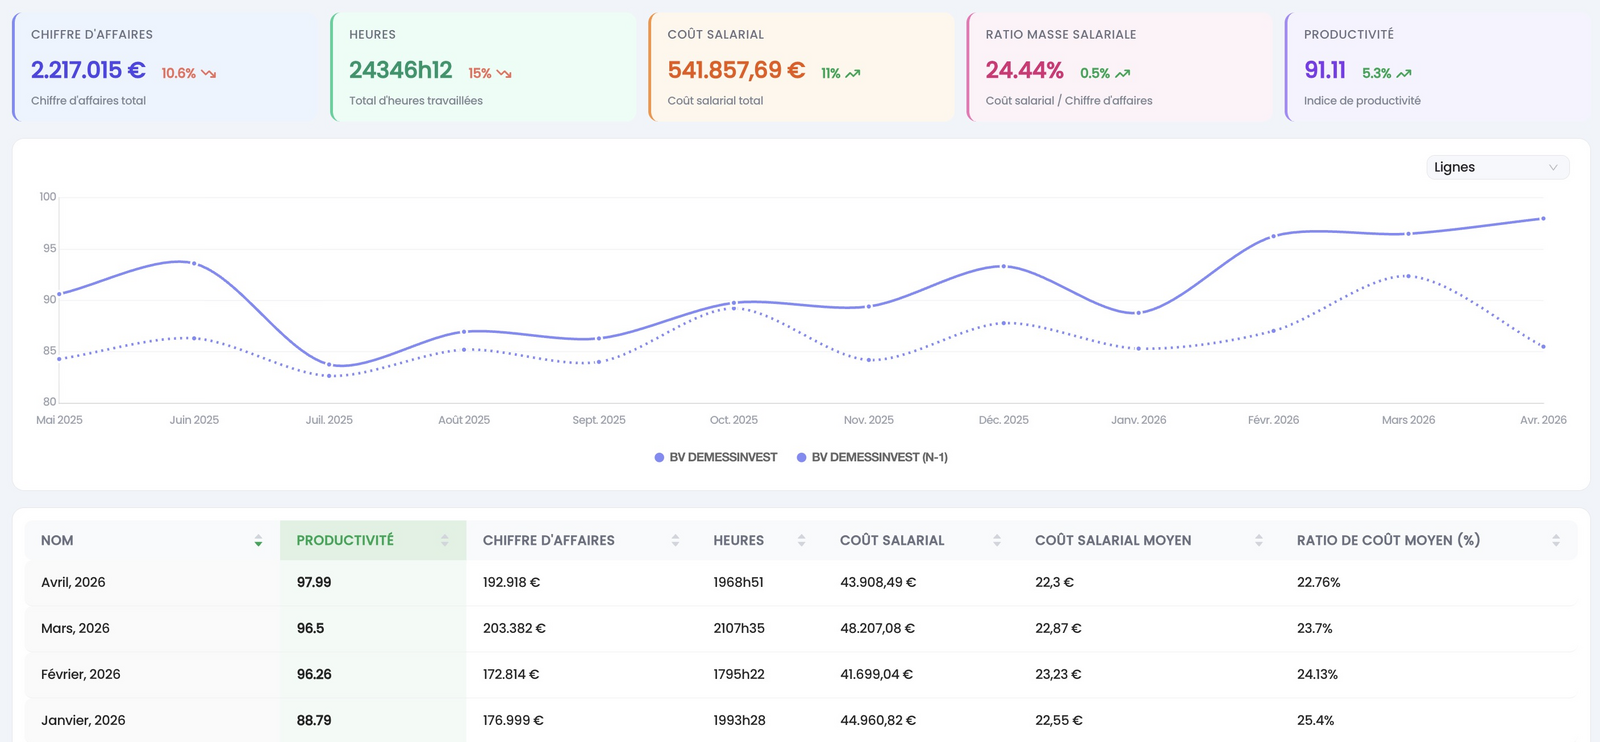The image size is (1600, 742).
Task: Click sort arrows in PRODUCTIVITÉ header
Action: point(445,541)
